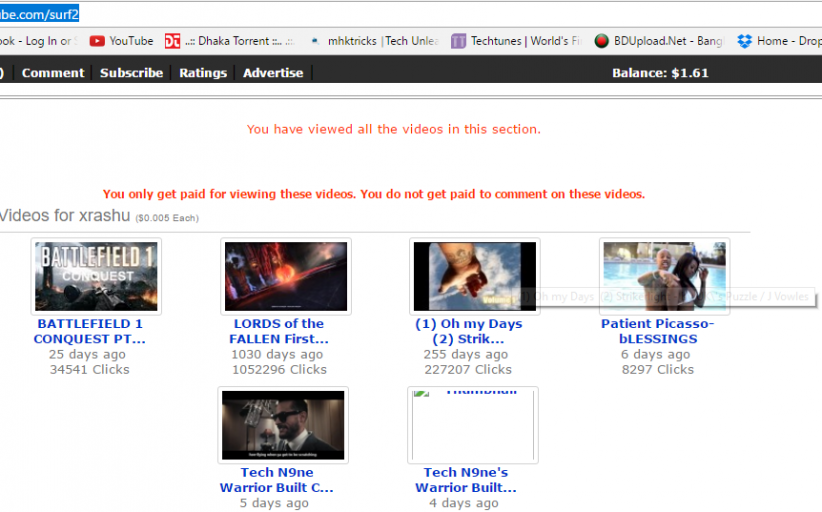Screen dimensions: 822x512
Task: Go to the Subscribe section
Action: tap(131, 73)
